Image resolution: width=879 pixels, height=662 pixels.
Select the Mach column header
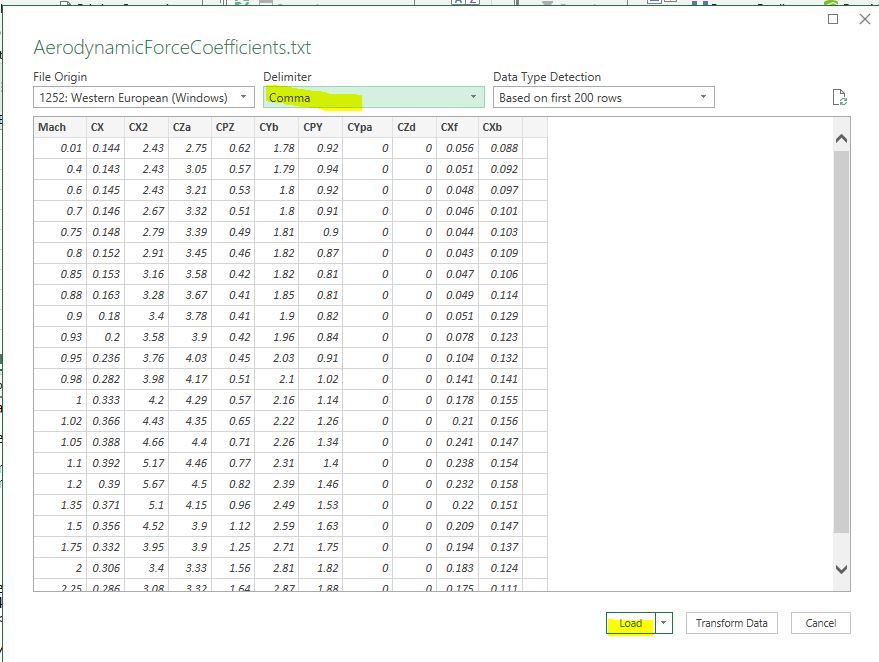tap(52, 127)
